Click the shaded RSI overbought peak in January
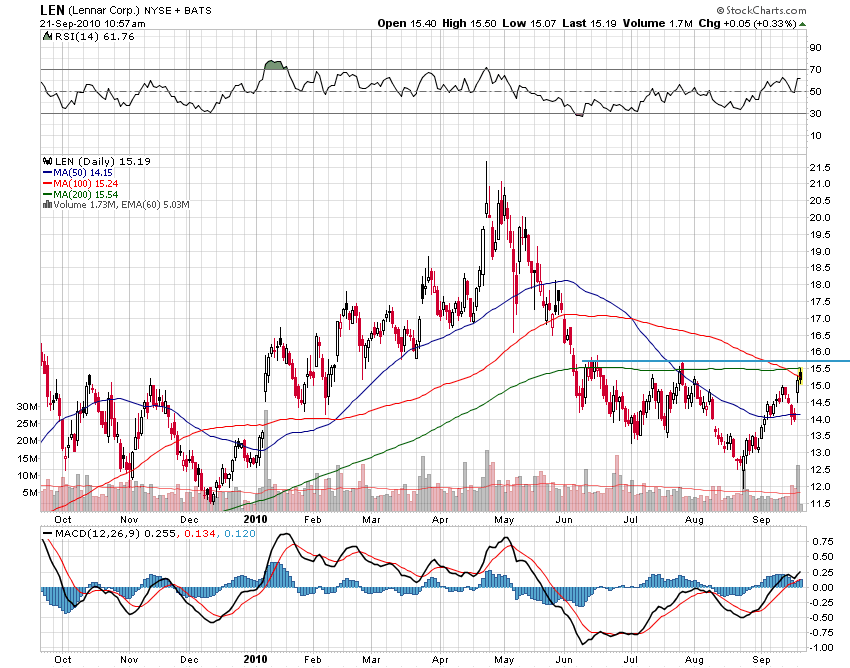The width and height of the screenshot is (850, 668). click(275, 65)
